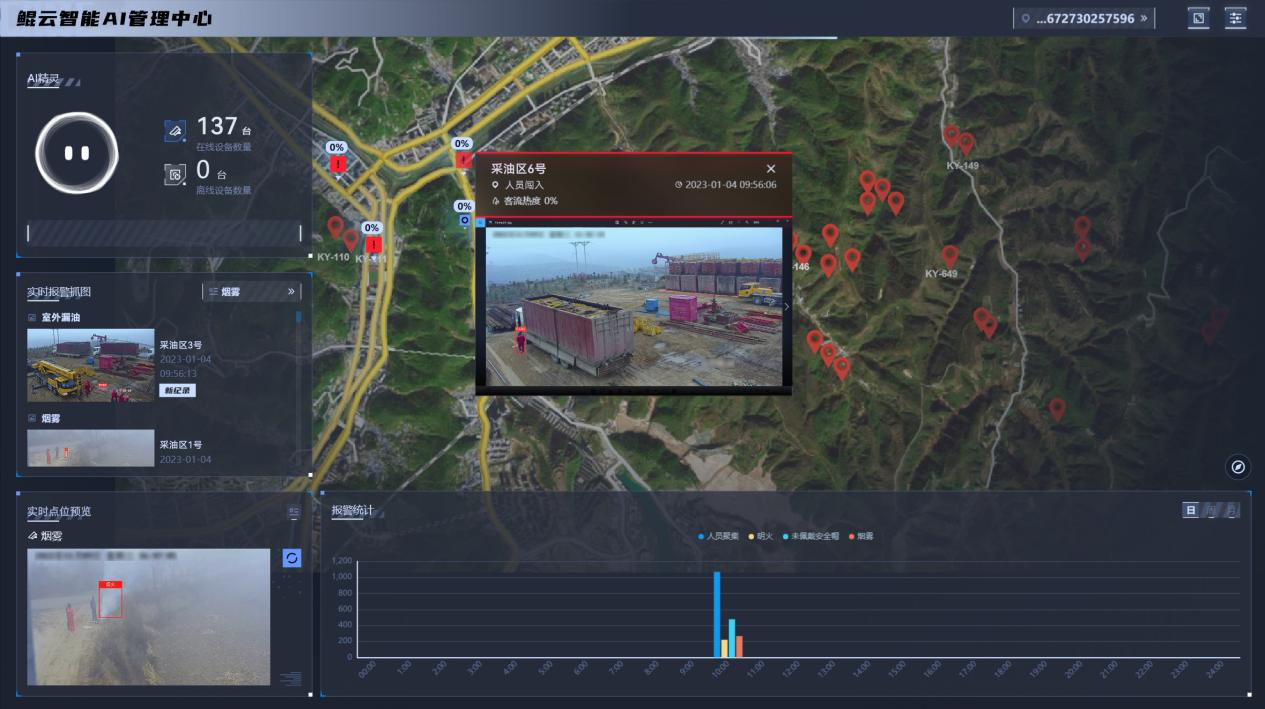
Task: Open the settings sliders icon in top bar
Action: point(1235,18)
